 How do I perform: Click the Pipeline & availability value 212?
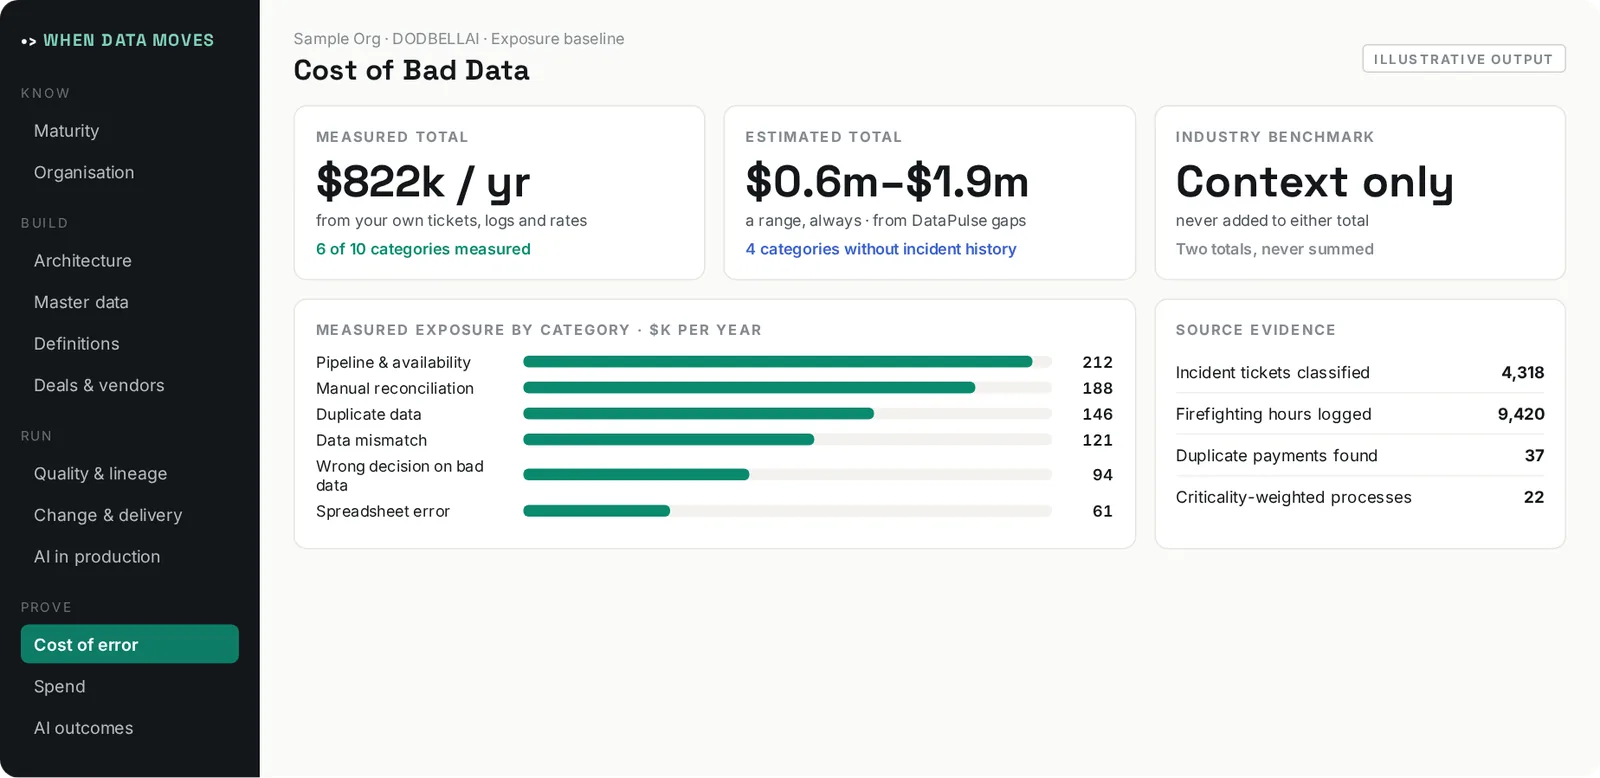(1097, 362)
